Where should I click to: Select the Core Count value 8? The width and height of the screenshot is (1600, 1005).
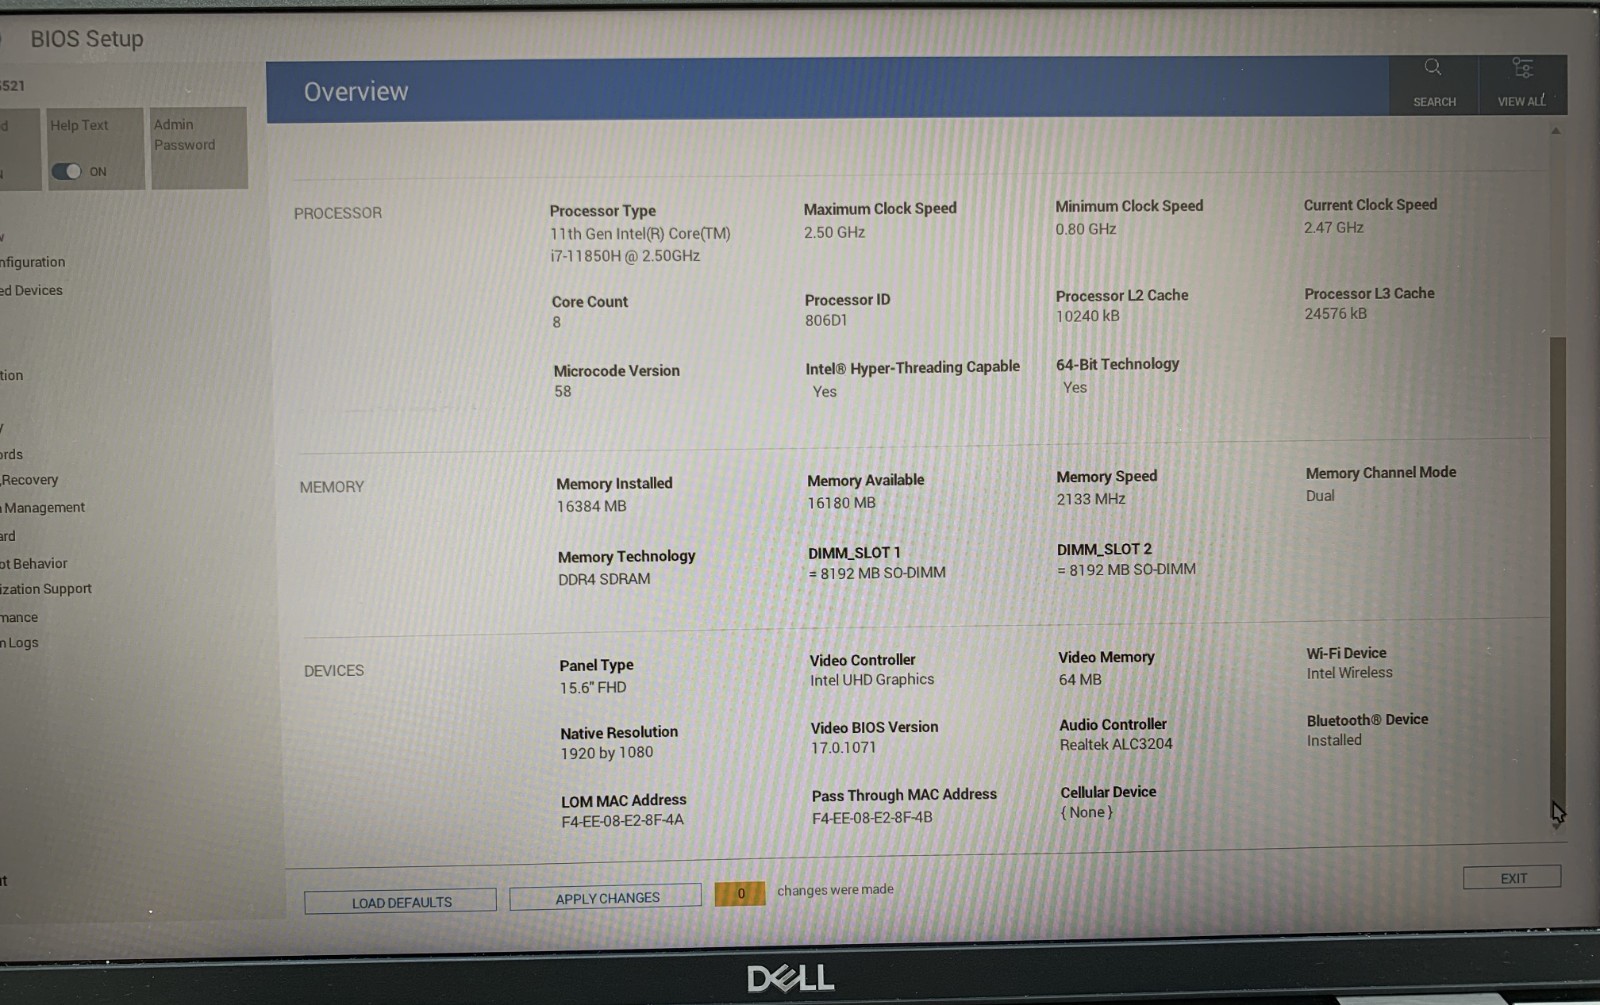[x=557, y=322]
